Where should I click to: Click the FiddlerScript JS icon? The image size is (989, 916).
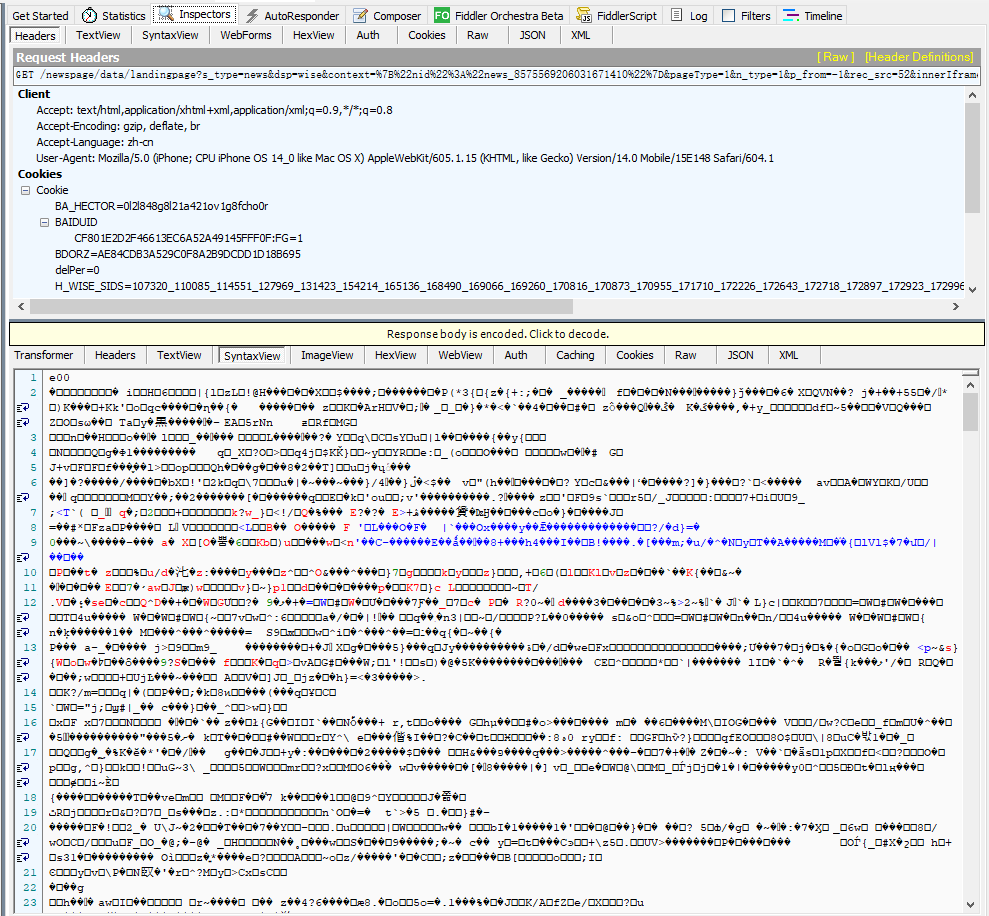pyautogui.click(x=583, y=15)
